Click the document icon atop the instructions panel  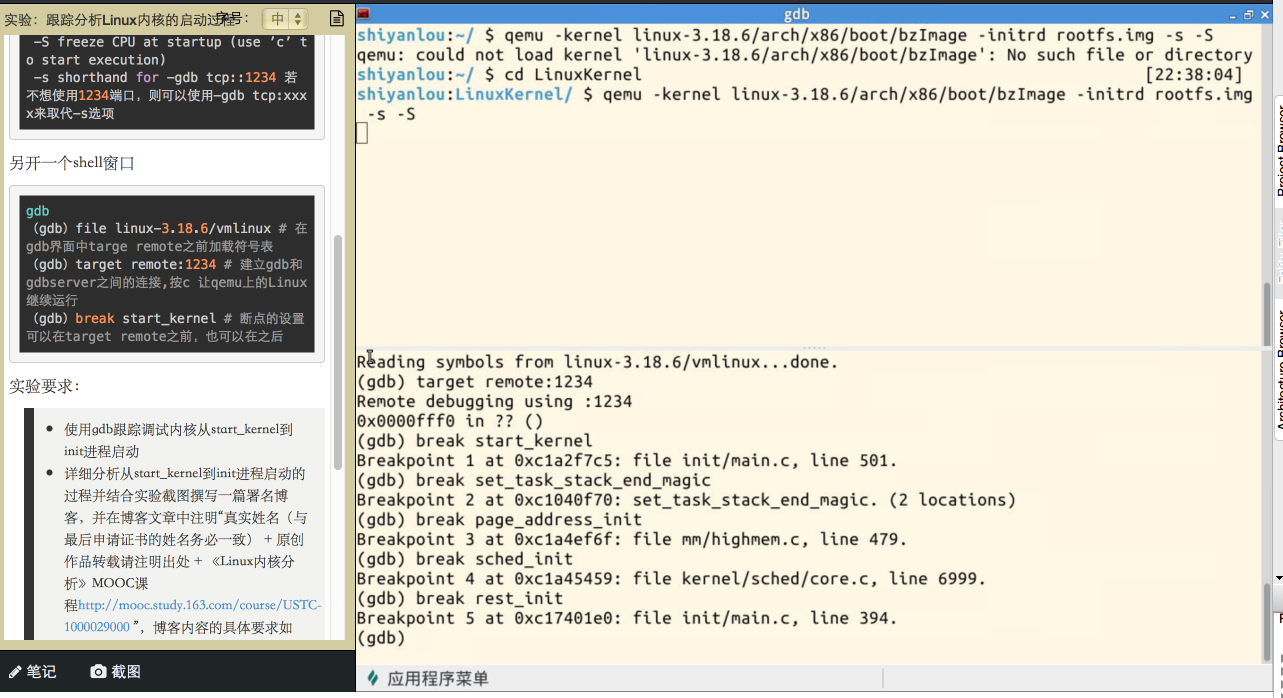pyautogui.click(x=334, y=17)
